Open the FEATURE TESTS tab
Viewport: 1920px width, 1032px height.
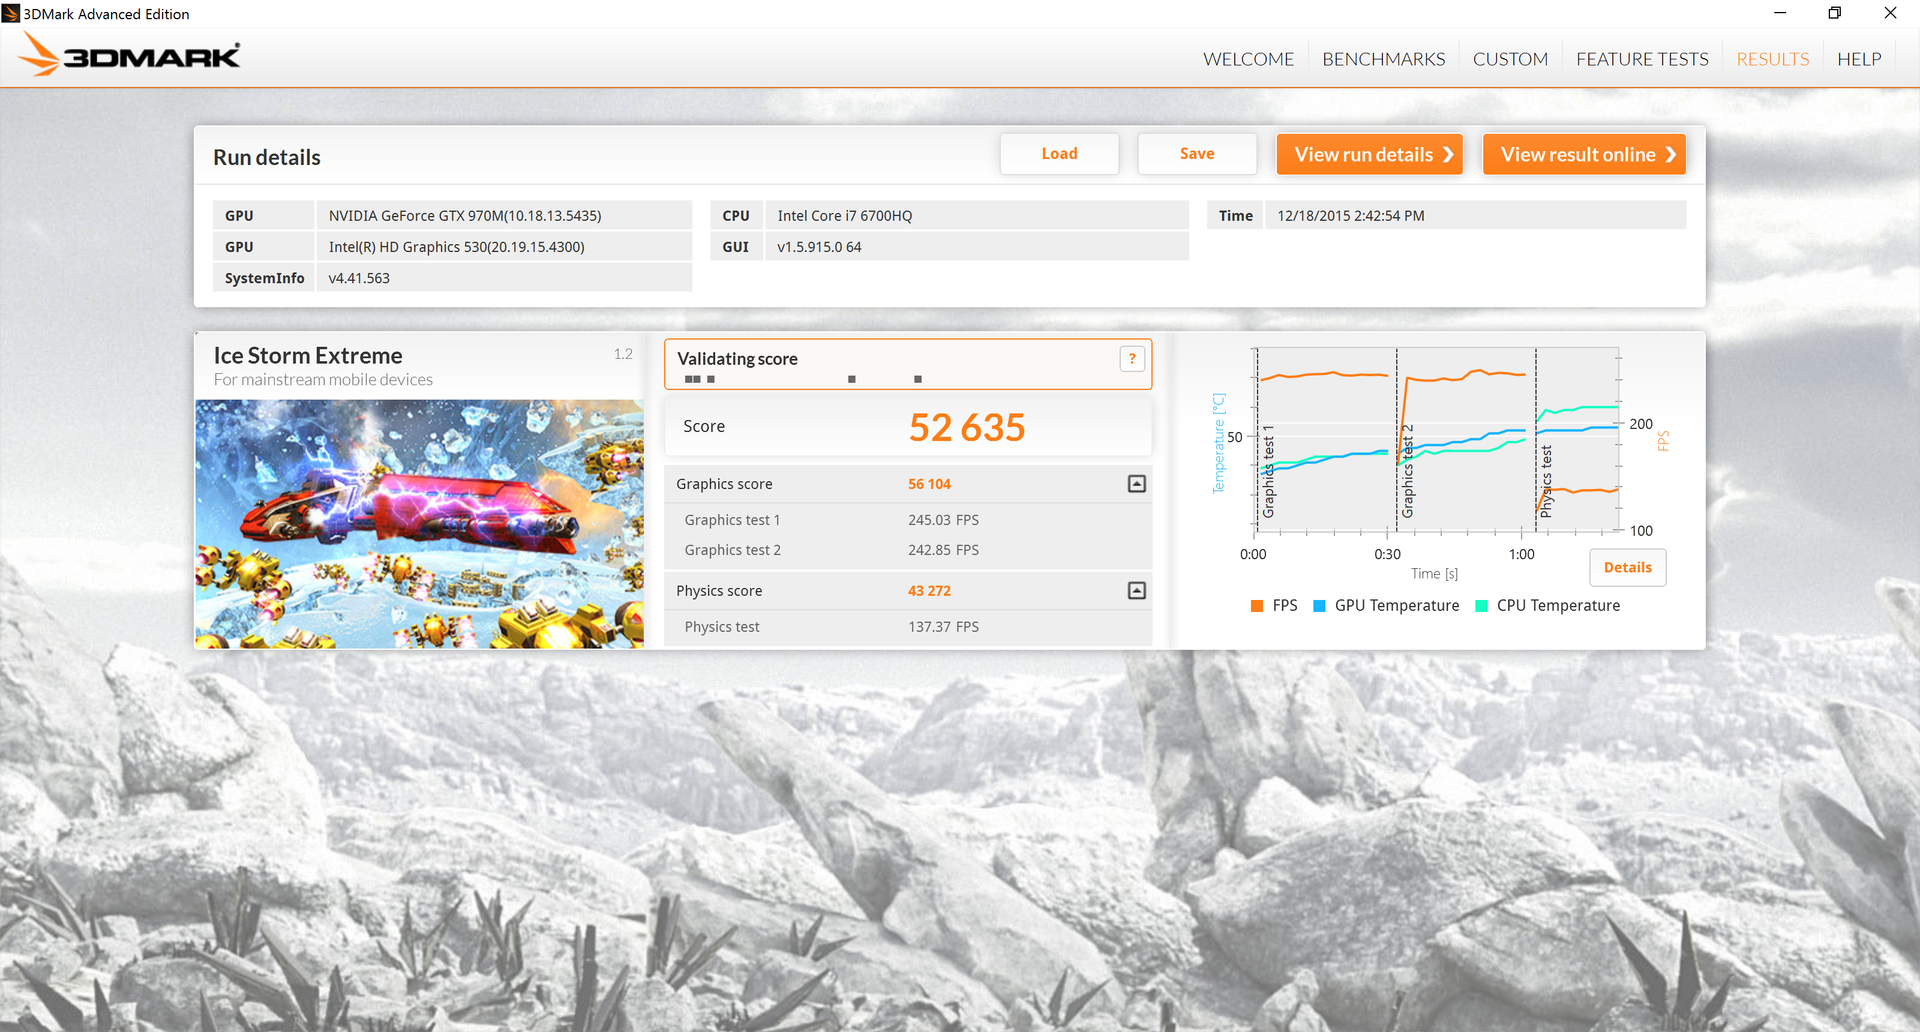[1642, 59]
